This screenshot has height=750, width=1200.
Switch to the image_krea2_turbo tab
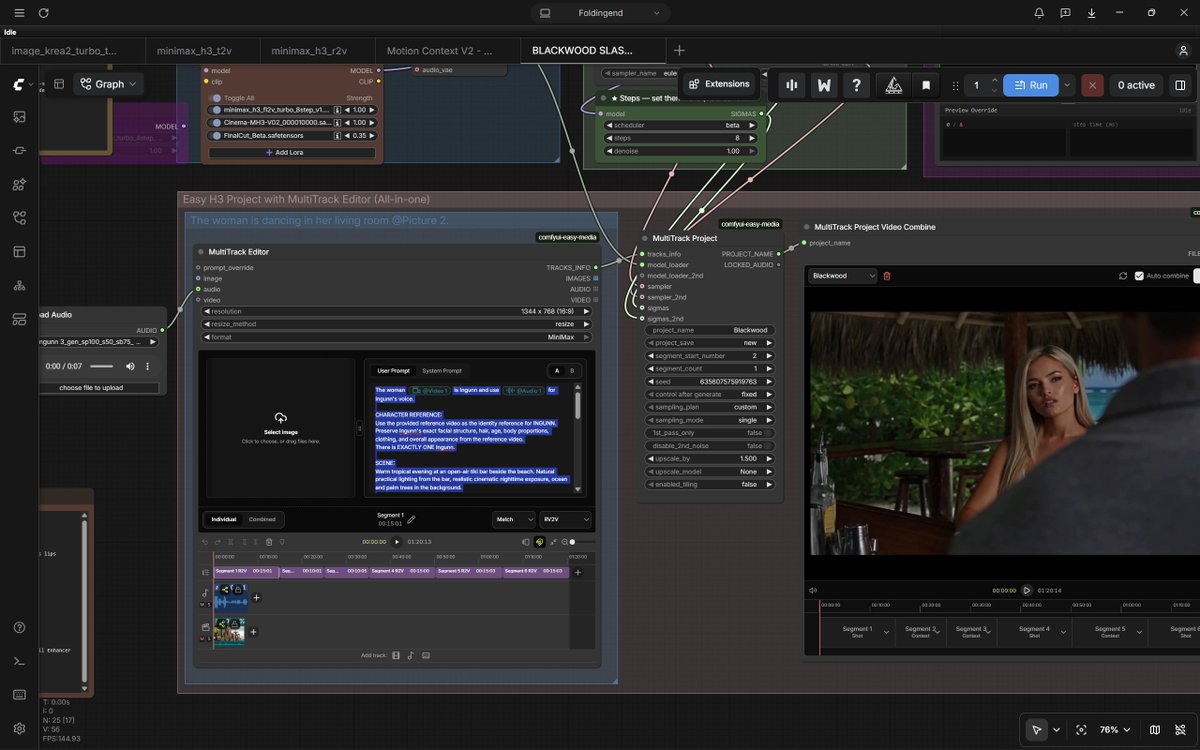click(x=64, y=50)
